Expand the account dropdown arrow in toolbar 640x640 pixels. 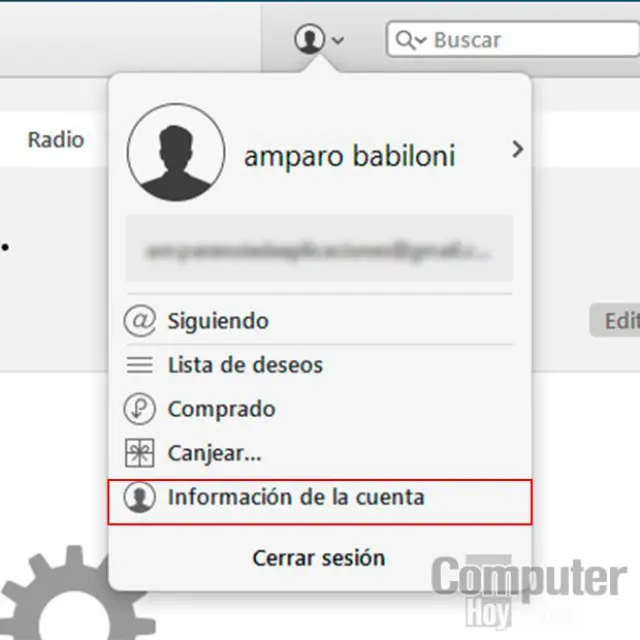pos(338,41)
